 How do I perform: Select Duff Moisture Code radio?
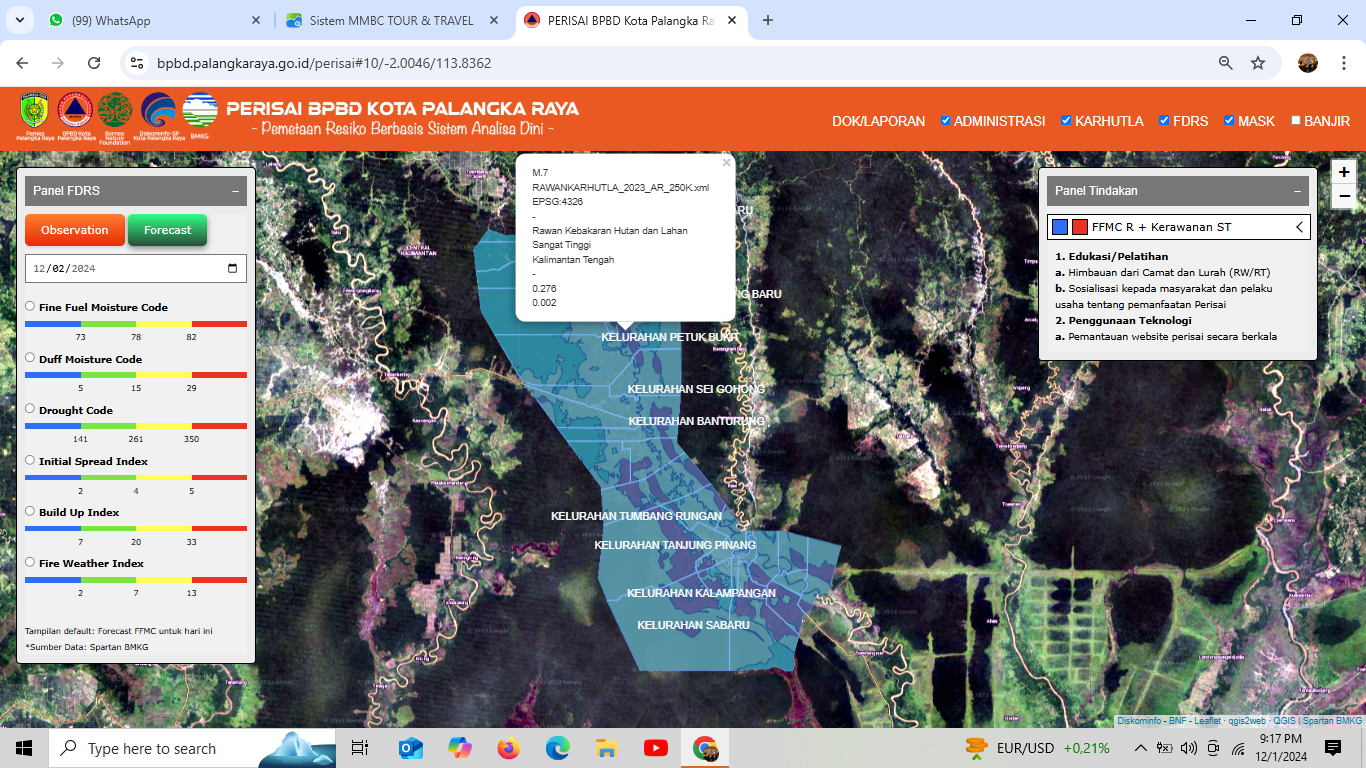point(30,358)
